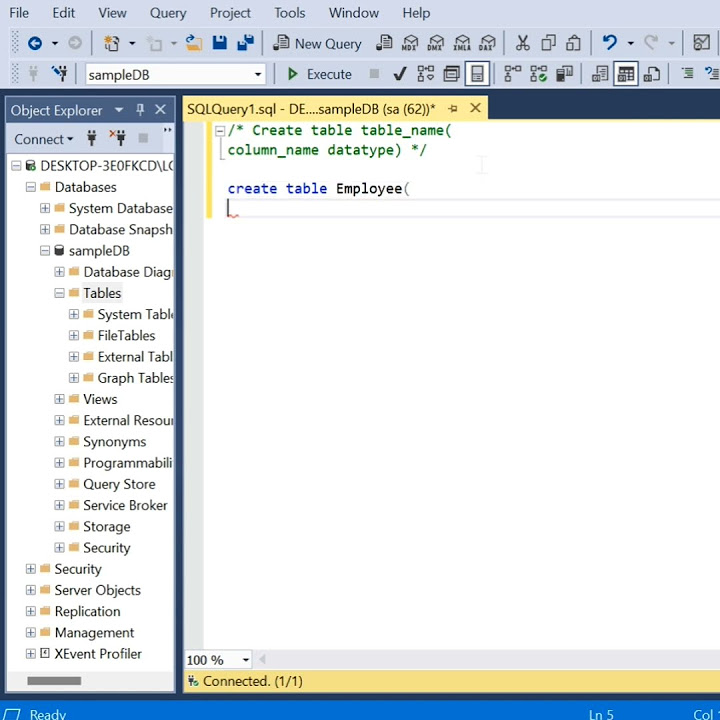
Task: Expand the Views folder
Action: 59,399
